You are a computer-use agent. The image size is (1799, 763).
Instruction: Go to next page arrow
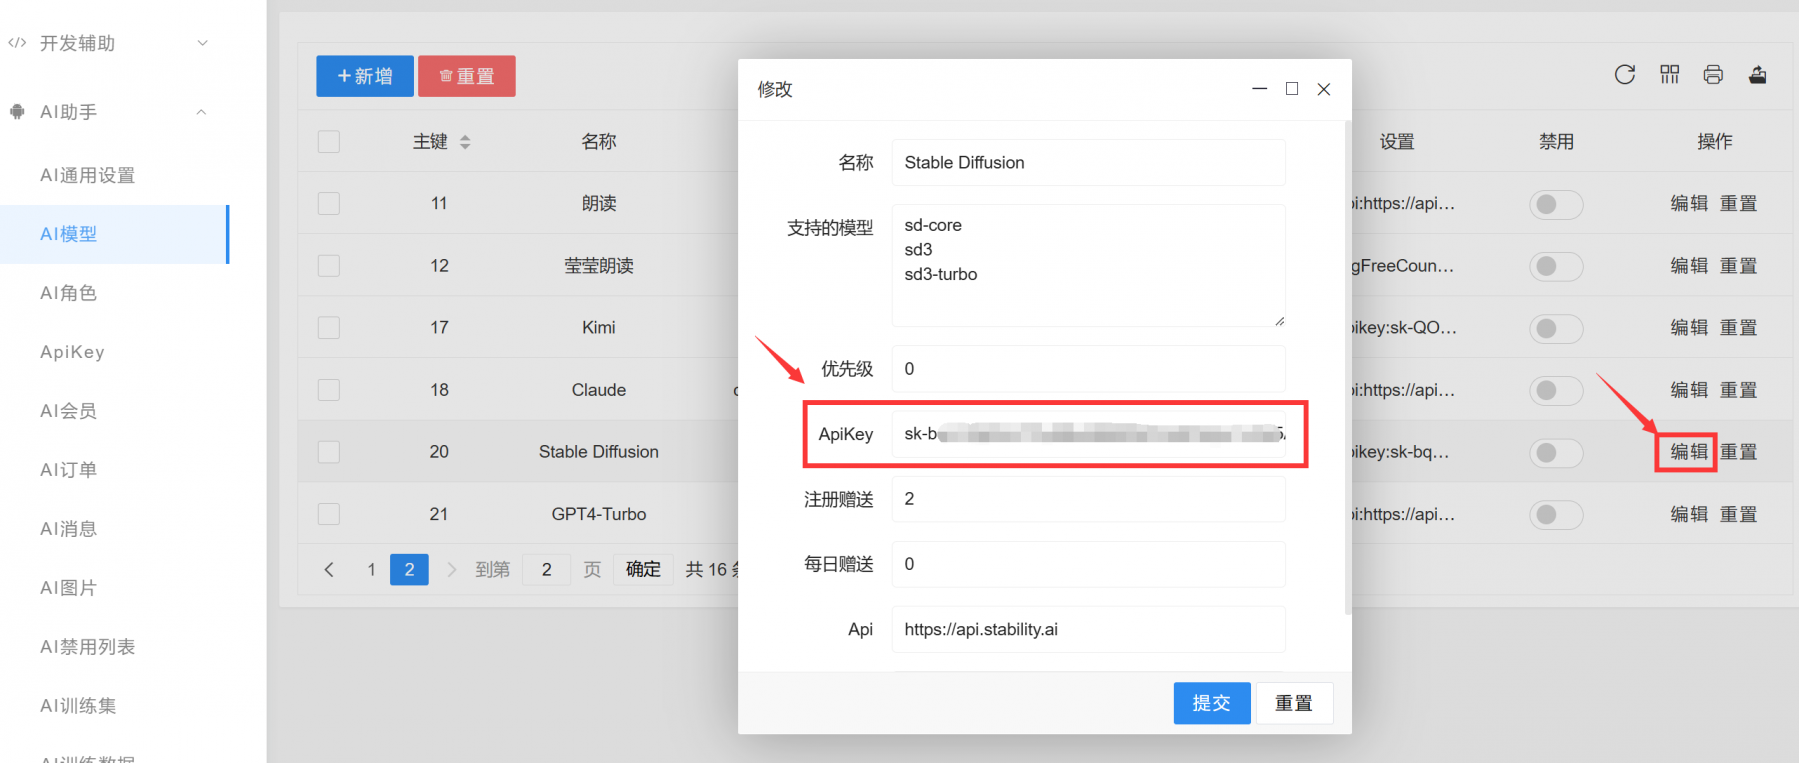pyautogui.click(x=451, y=569)
